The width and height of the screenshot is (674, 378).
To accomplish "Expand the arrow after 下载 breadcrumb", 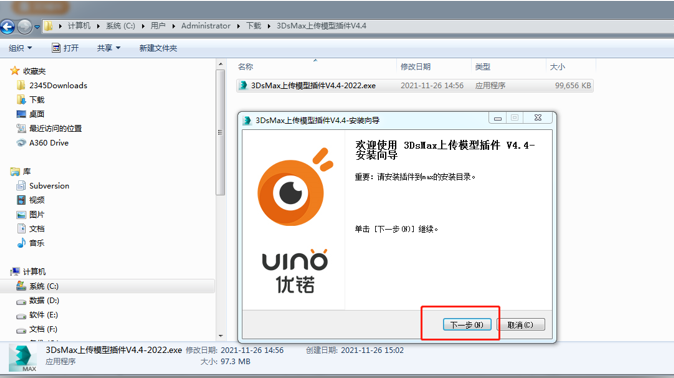I will pos(269,26).
